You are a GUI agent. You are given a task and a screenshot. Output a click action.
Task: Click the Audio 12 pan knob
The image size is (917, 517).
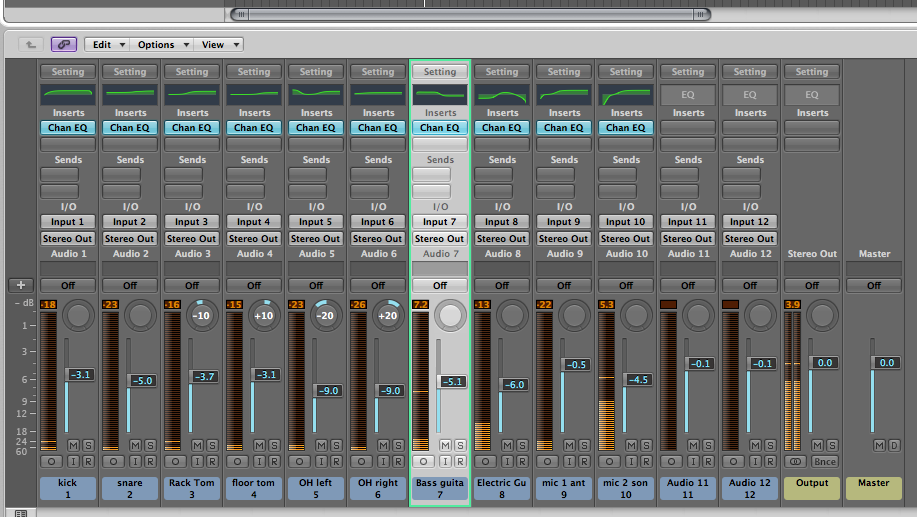[760, 315]
